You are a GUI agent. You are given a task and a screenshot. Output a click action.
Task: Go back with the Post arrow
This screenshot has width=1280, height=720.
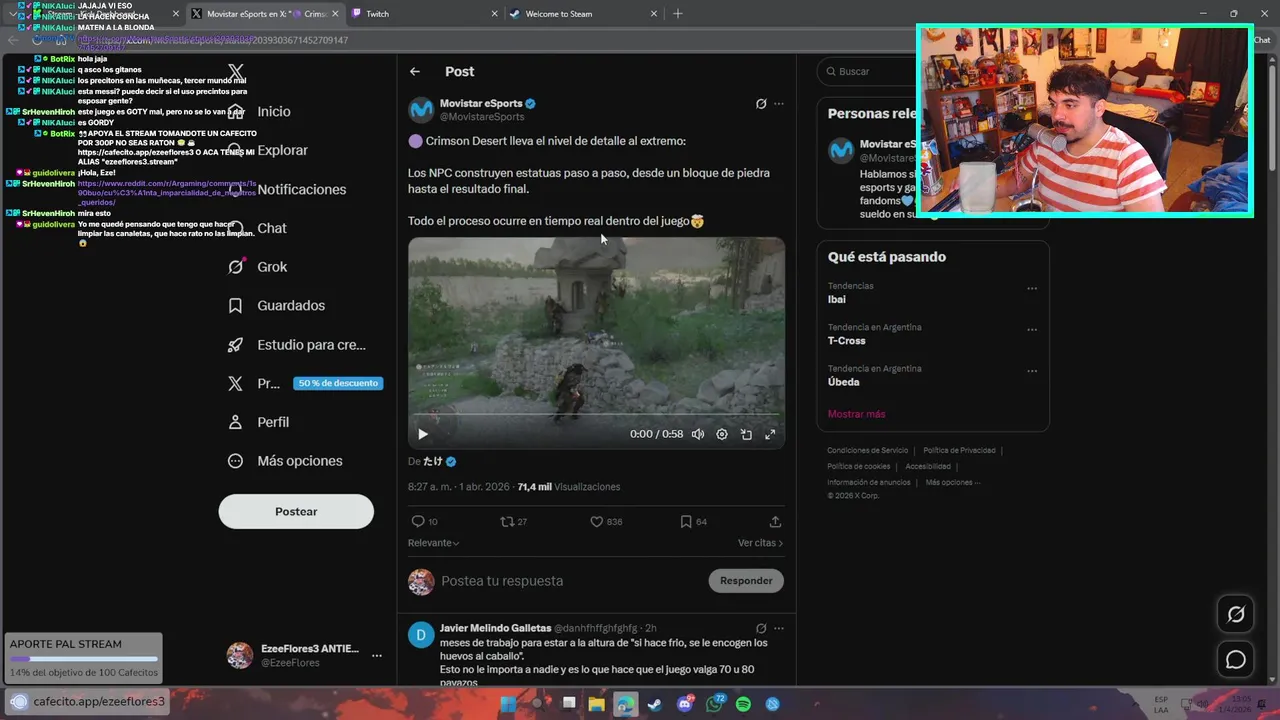[415, 72]
